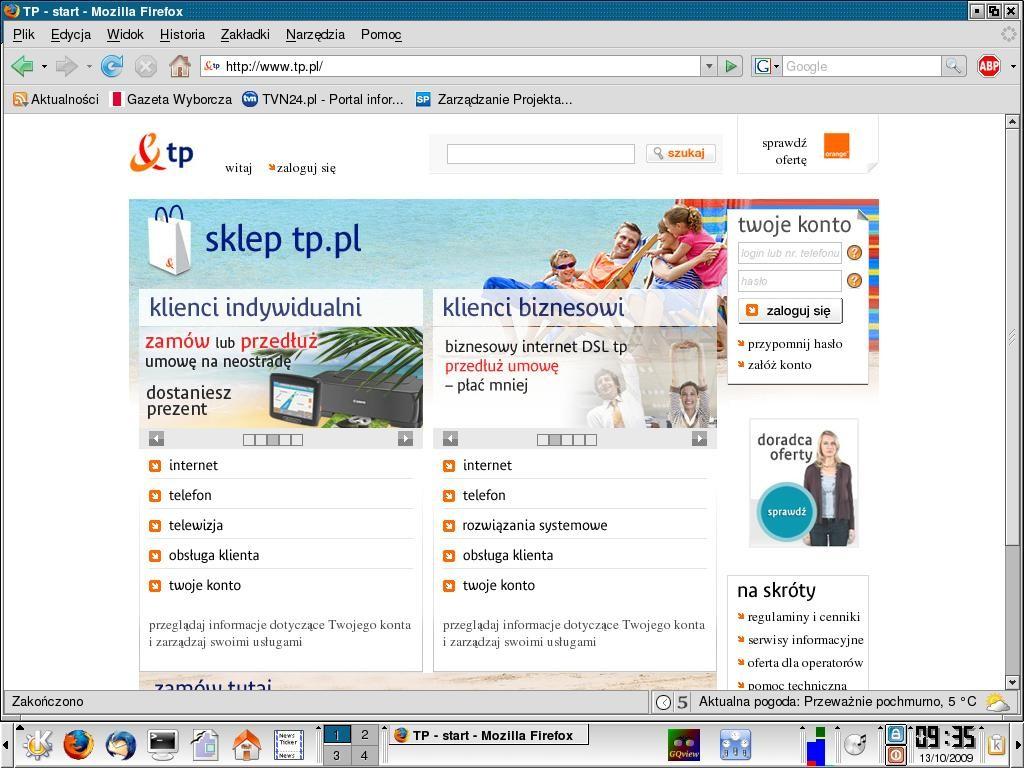Click the szukaj search button
The width and height of the screenshot is (1024, 768).
(680, 153)
